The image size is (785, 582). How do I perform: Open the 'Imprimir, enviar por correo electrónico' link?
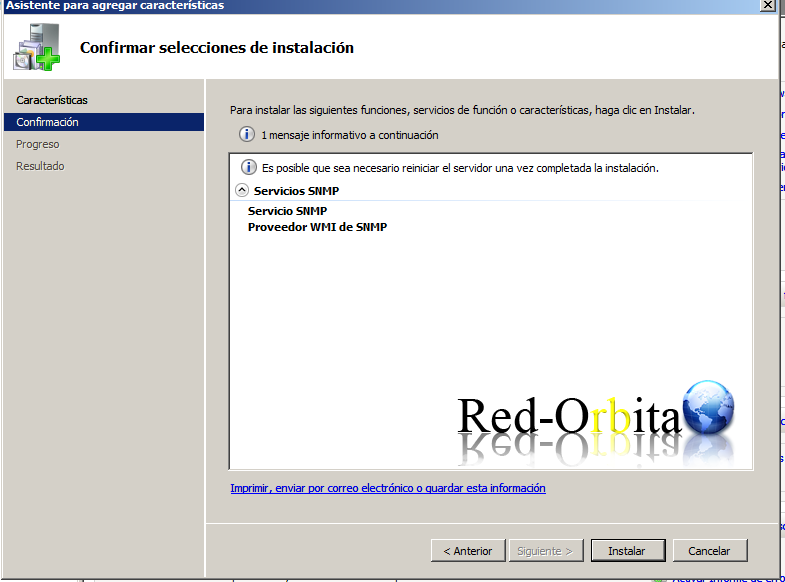click(388, 488)
